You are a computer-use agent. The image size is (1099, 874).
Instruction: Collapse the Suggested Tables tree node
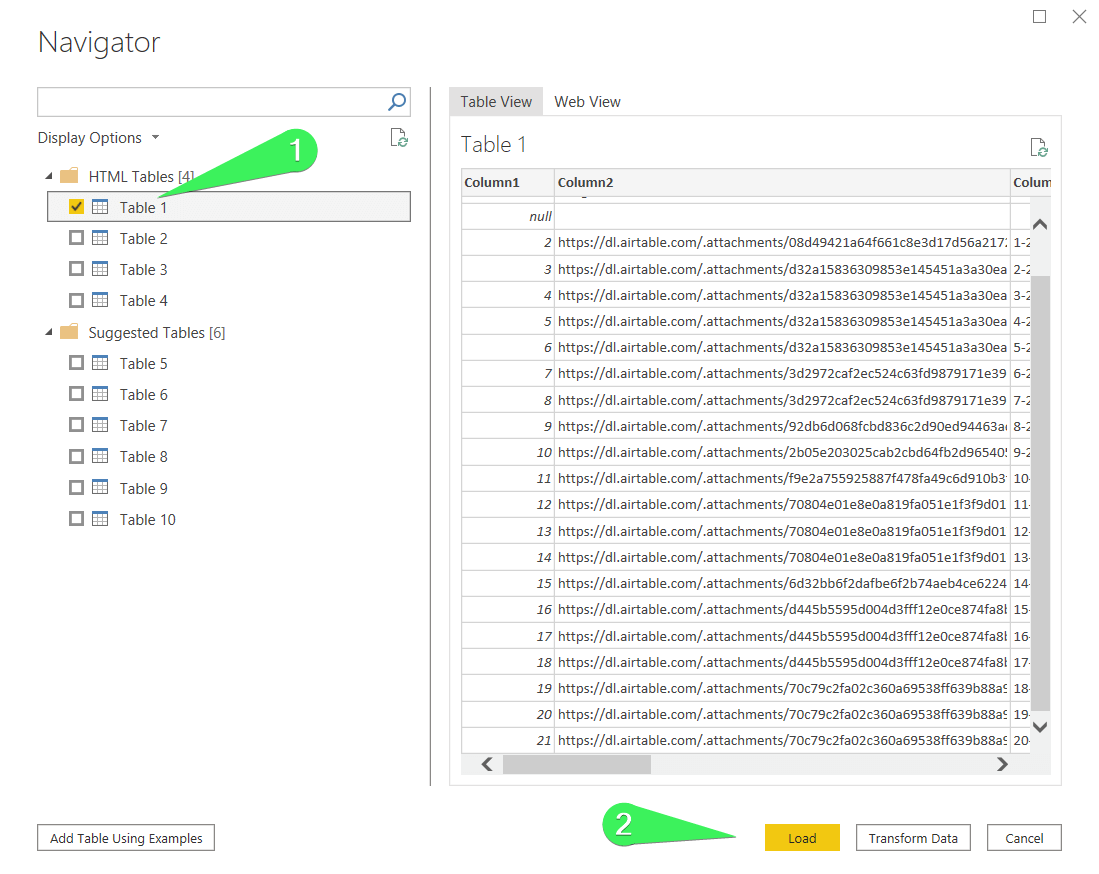49,332
